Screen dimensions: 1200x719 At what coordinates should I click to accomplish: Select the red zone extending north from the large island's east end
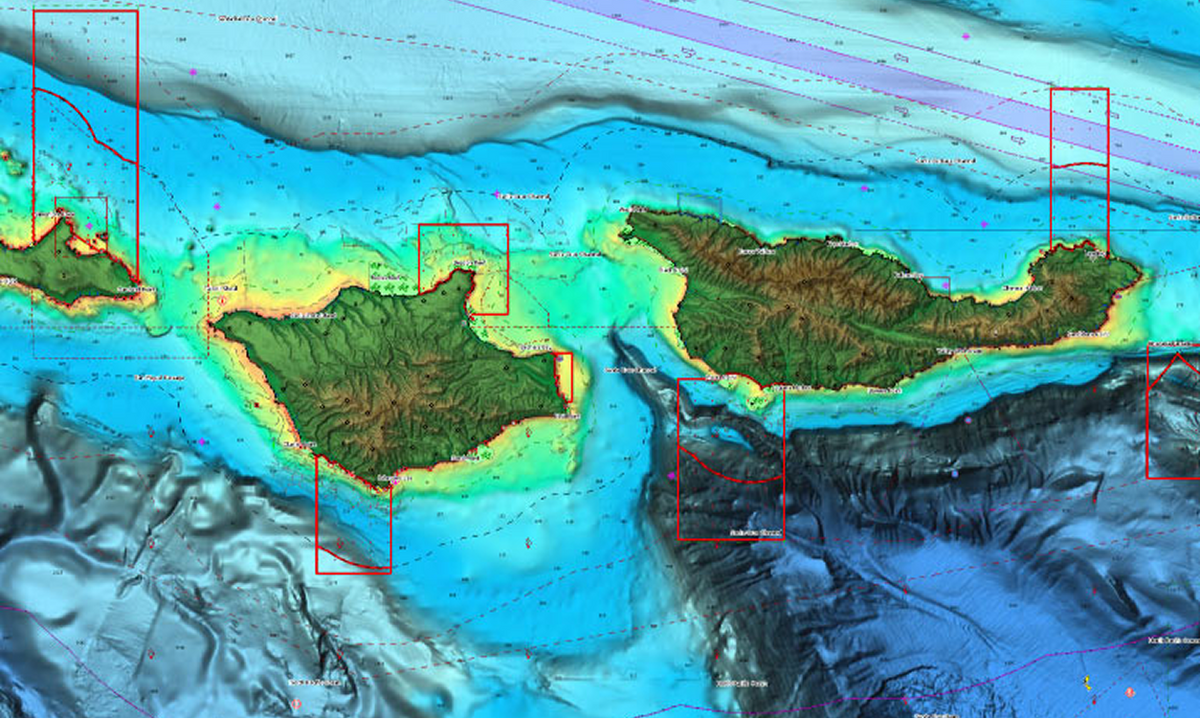(1080, 168)
